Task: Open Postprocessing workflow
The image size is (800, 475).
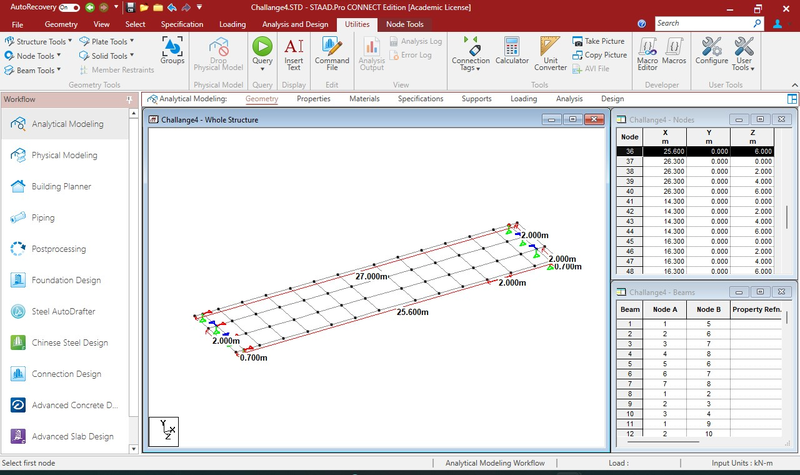Action: pyautogui.click(x=59, y=248)
